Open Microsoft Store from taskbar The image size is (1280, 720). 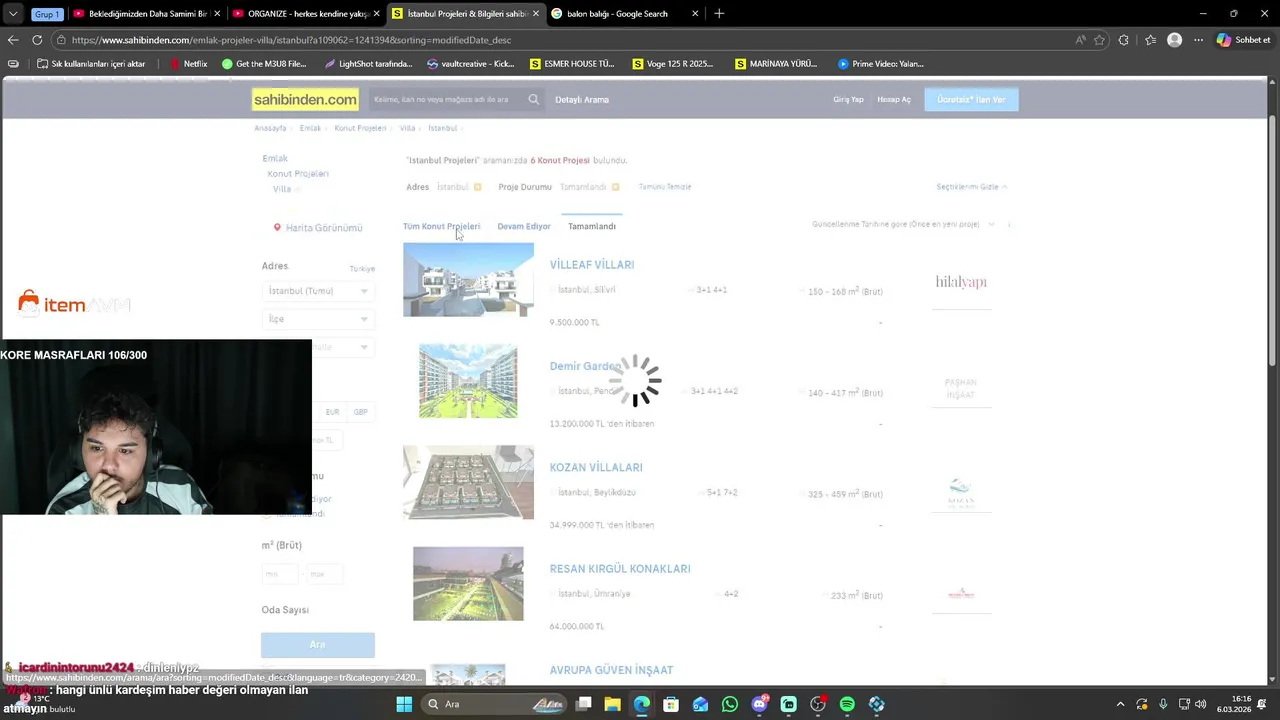[671, 704]
